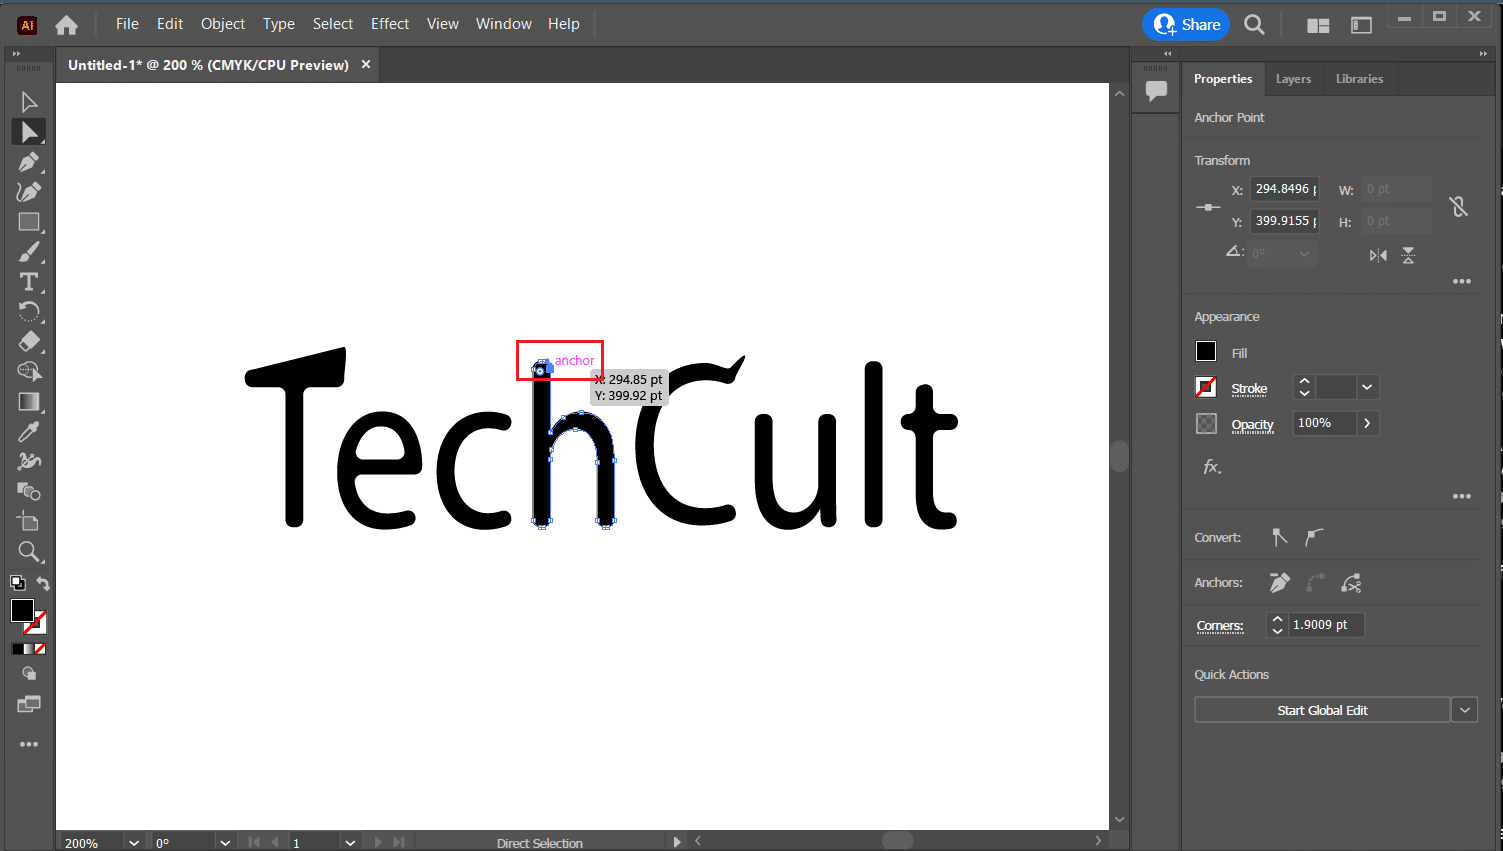Image resolution: width=1503 pixels, height=851 pixels.
Task: Select the Rotate tool
Action: [x=29, y=312]
